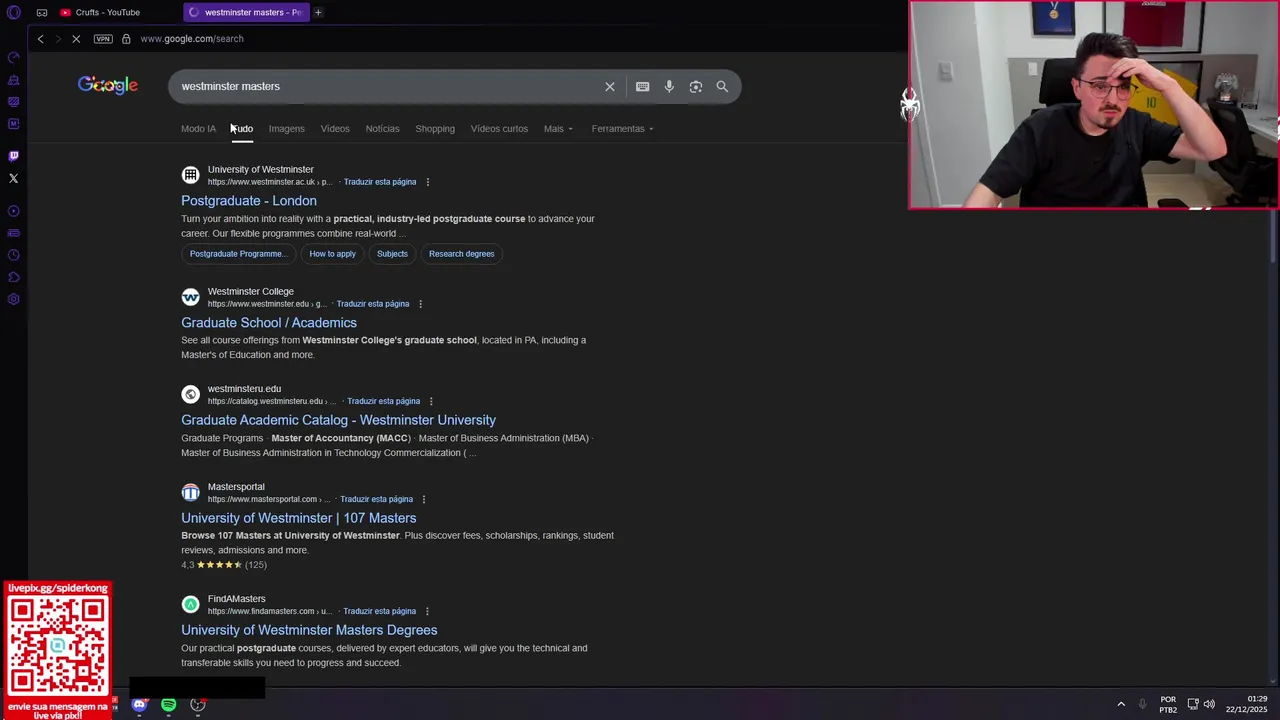Click the address bar URL
1280x720 pixels.
click(192, 38)
